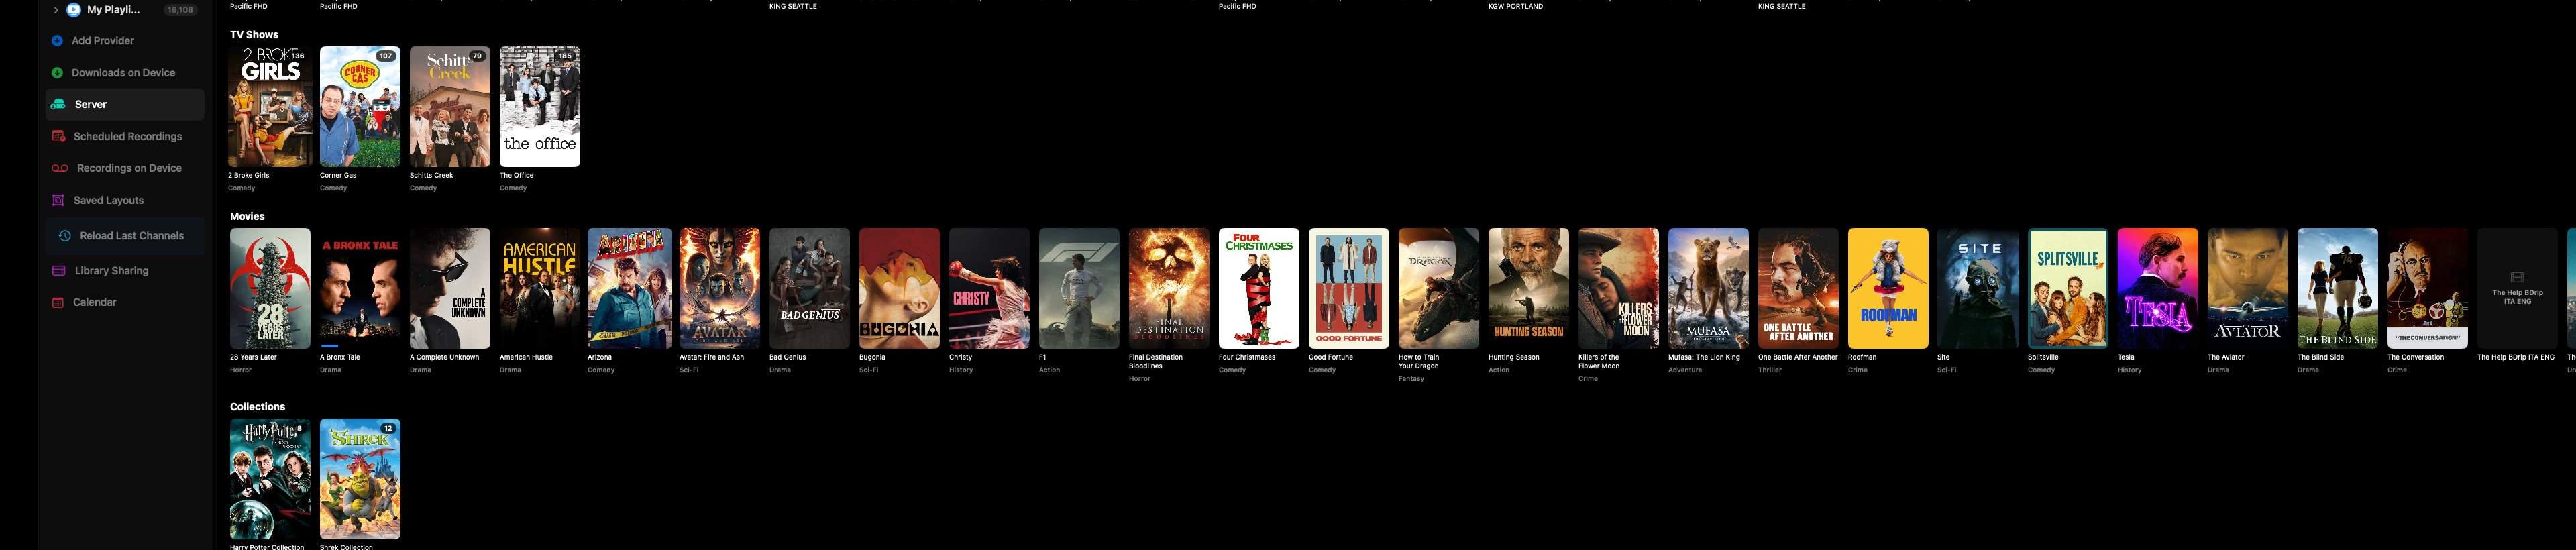The image size is (2576, 550).
Task: Open Library Sharing via its purple icon
Action: click(x=58, y=271)
